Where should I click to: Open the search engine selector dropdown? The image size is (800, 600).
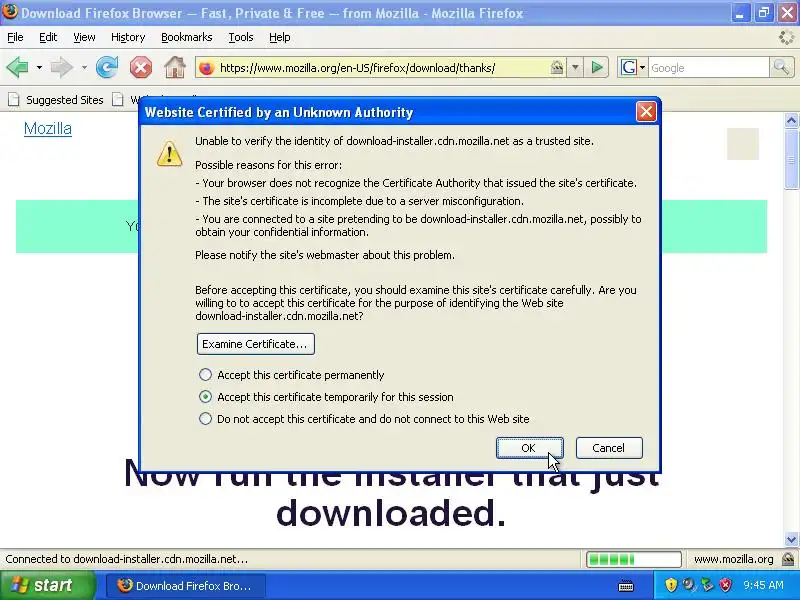click(x=642, y=67)
